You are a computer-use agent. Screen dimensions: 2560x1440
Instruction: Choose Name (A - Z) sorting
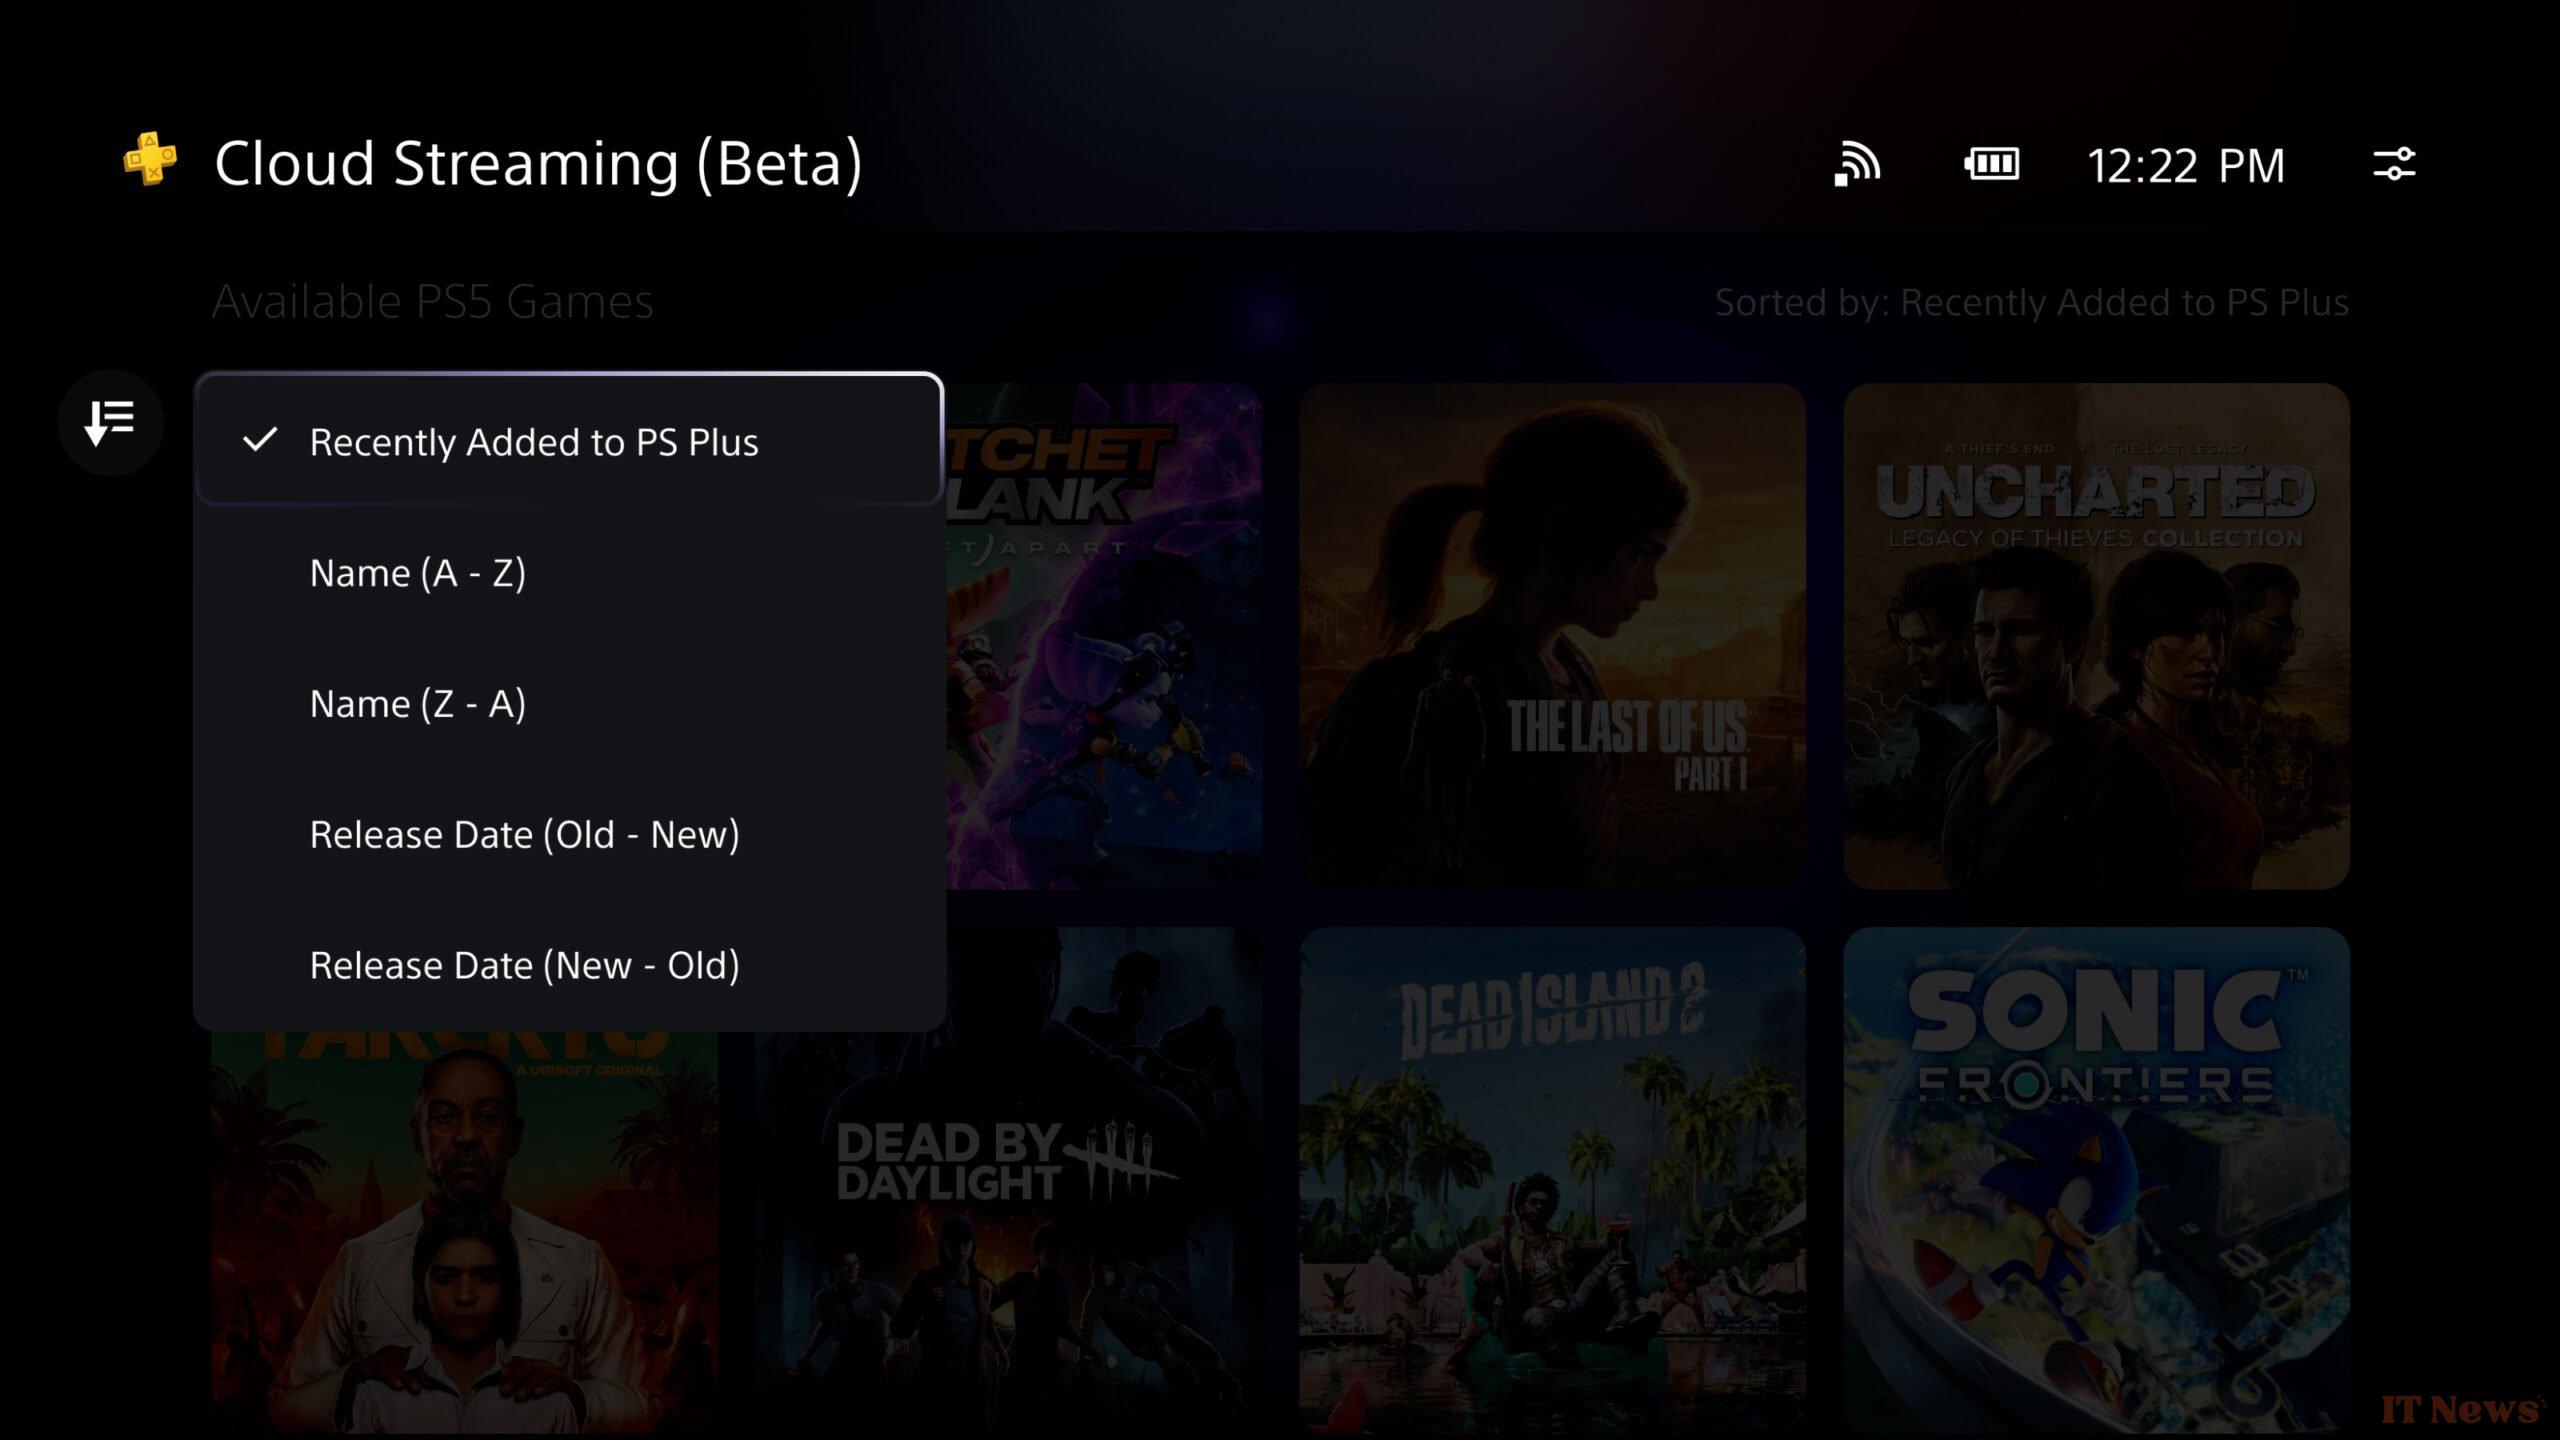(x=569, y=573)
